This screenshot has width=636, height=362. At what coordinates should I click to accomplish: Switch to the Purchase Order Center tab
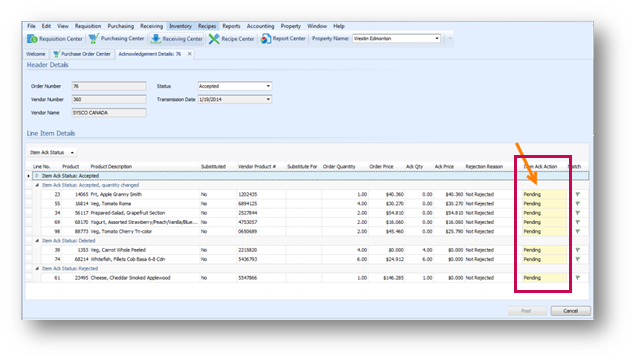(x=82, y=54)
